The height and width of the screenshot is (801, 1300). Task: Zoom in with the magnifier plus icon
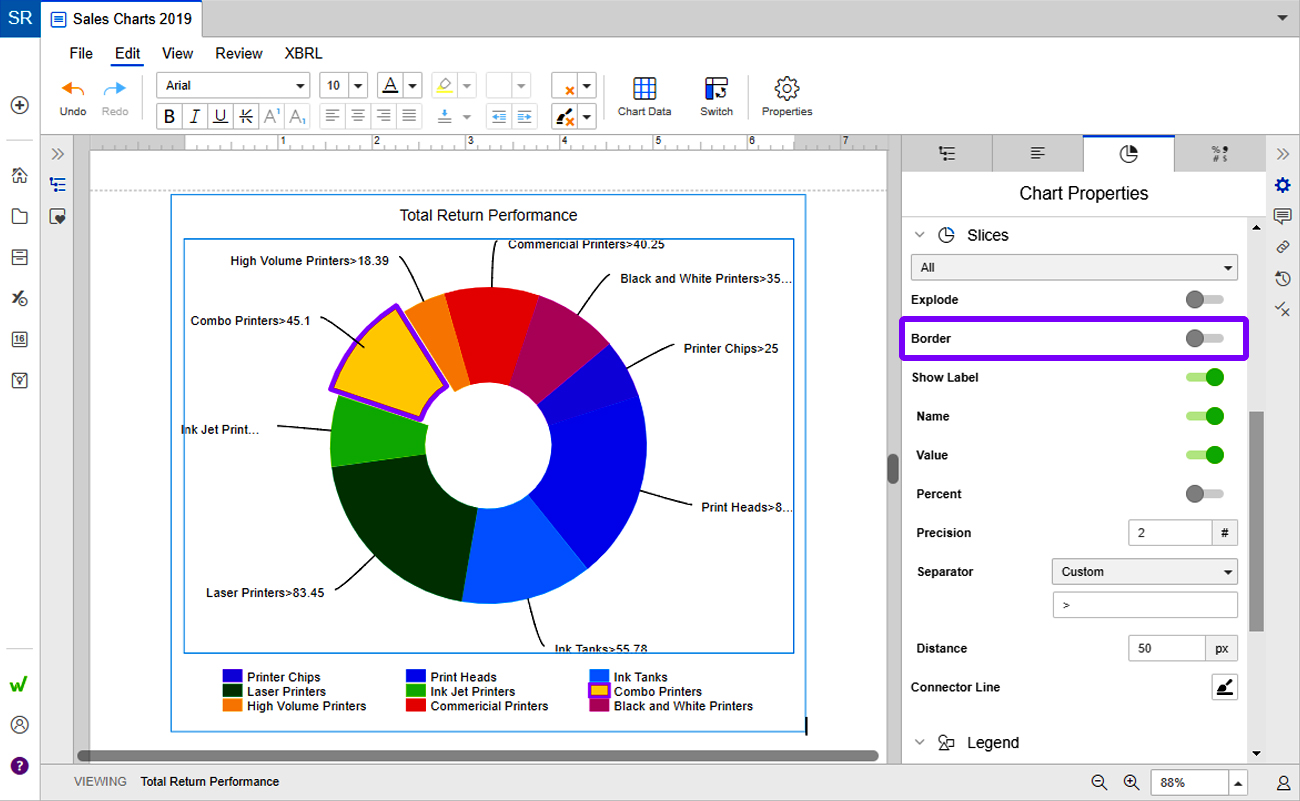[x=1131, y=782]
